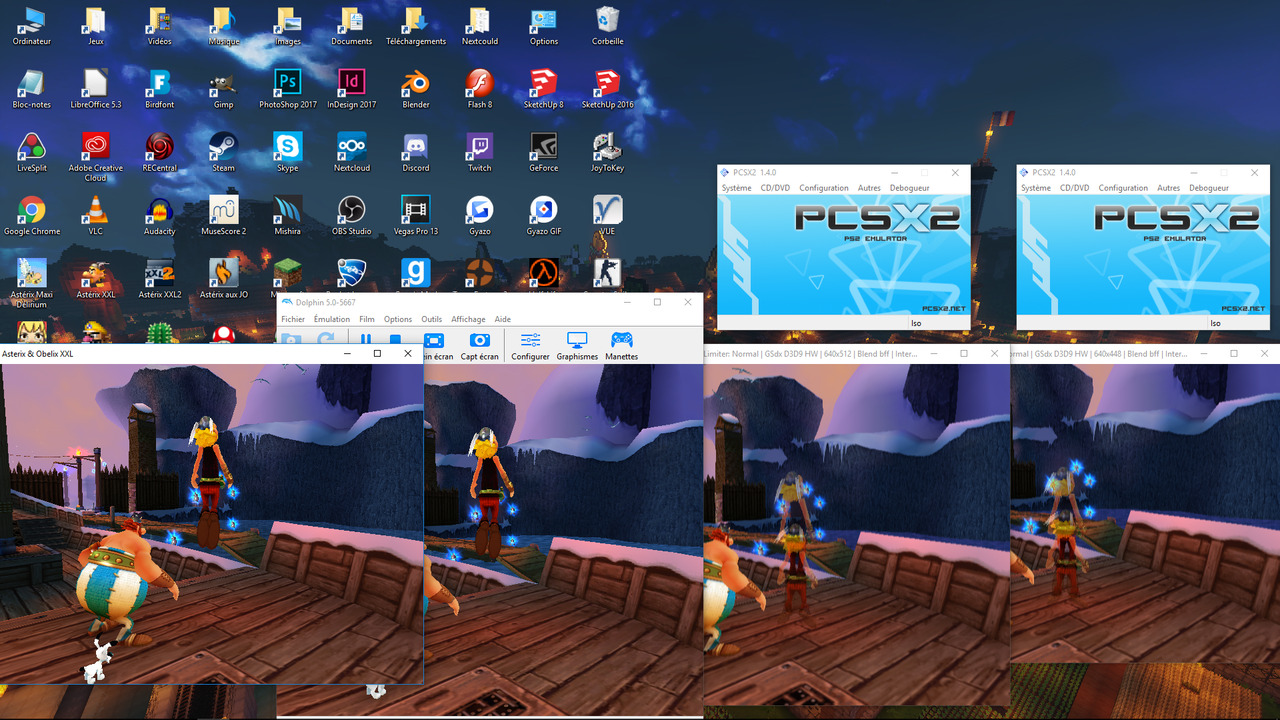Click Asterix & Obelix XXL window title bar

(211, 353)
